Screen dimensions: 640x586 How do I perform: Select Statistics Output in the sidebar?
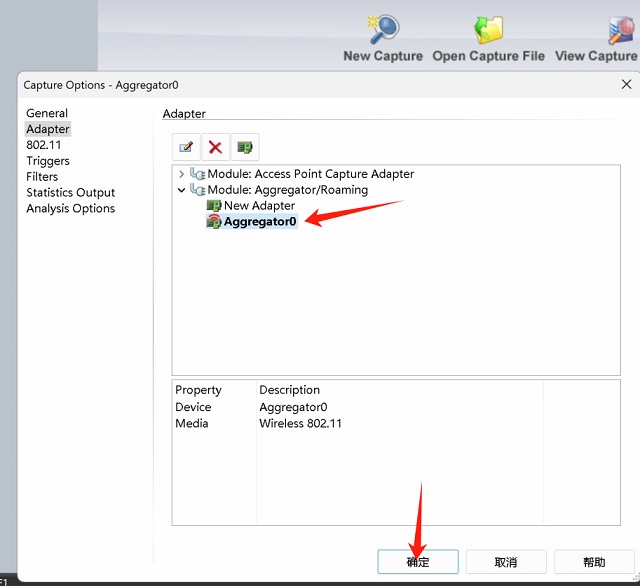point(70,193)
